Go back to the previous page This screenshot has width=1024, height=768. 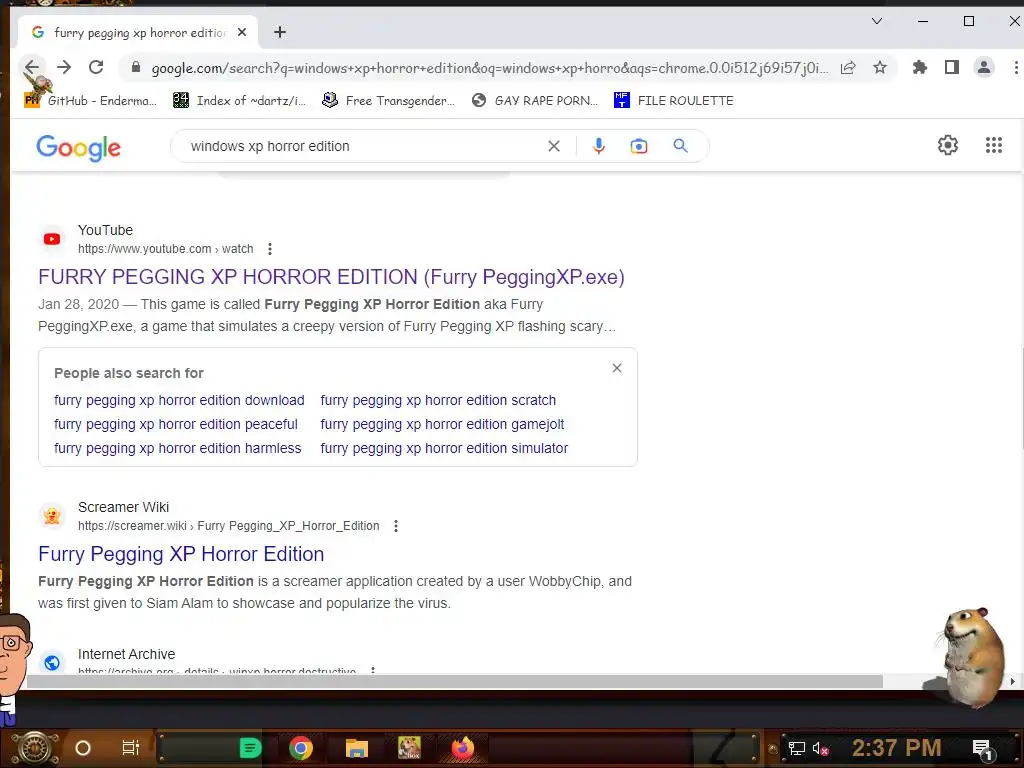click(x=31, y=67)
